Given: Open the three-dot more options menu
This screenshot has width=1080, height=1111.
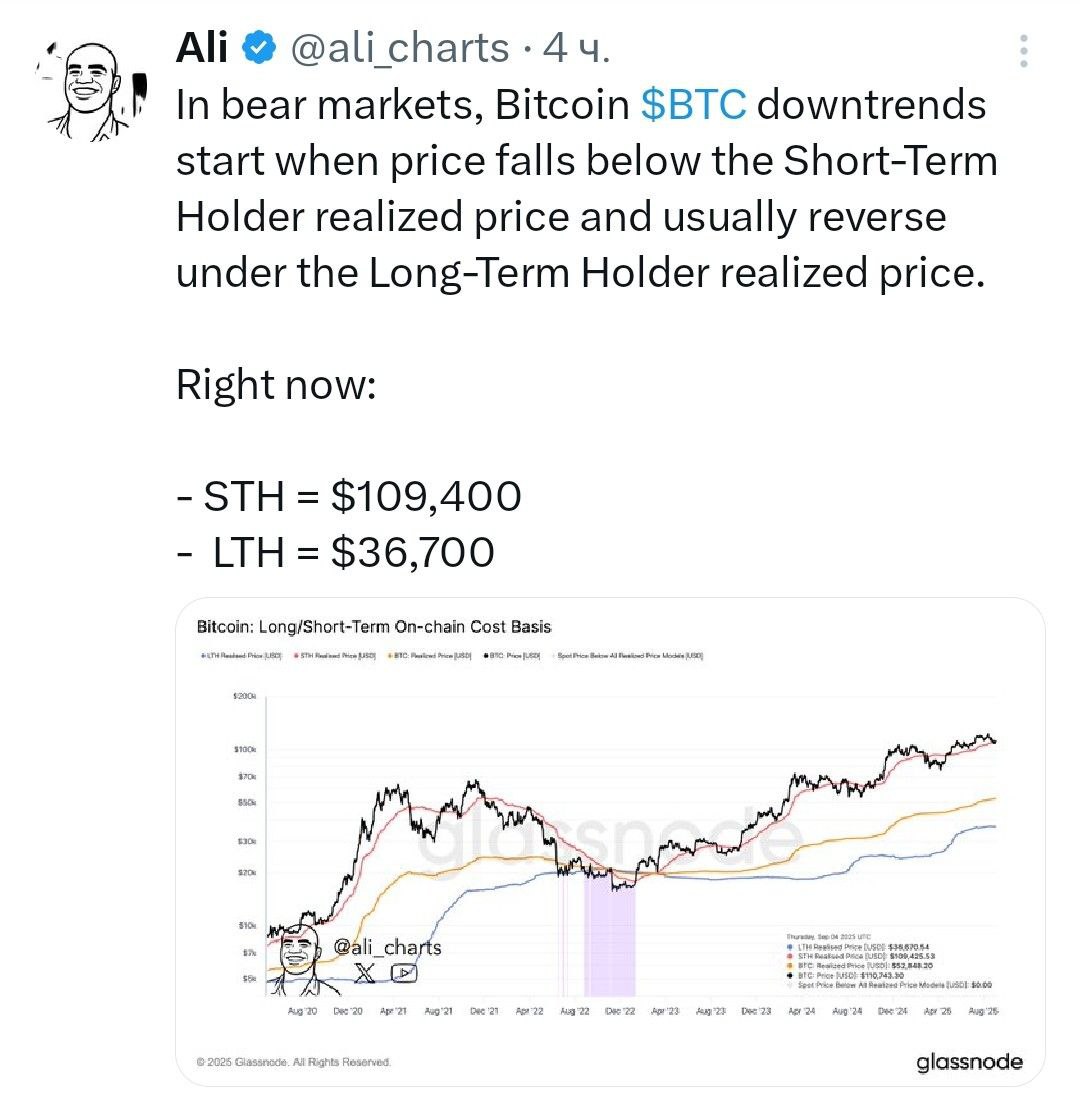Looking at the screenshot, I should [1023, 51].
